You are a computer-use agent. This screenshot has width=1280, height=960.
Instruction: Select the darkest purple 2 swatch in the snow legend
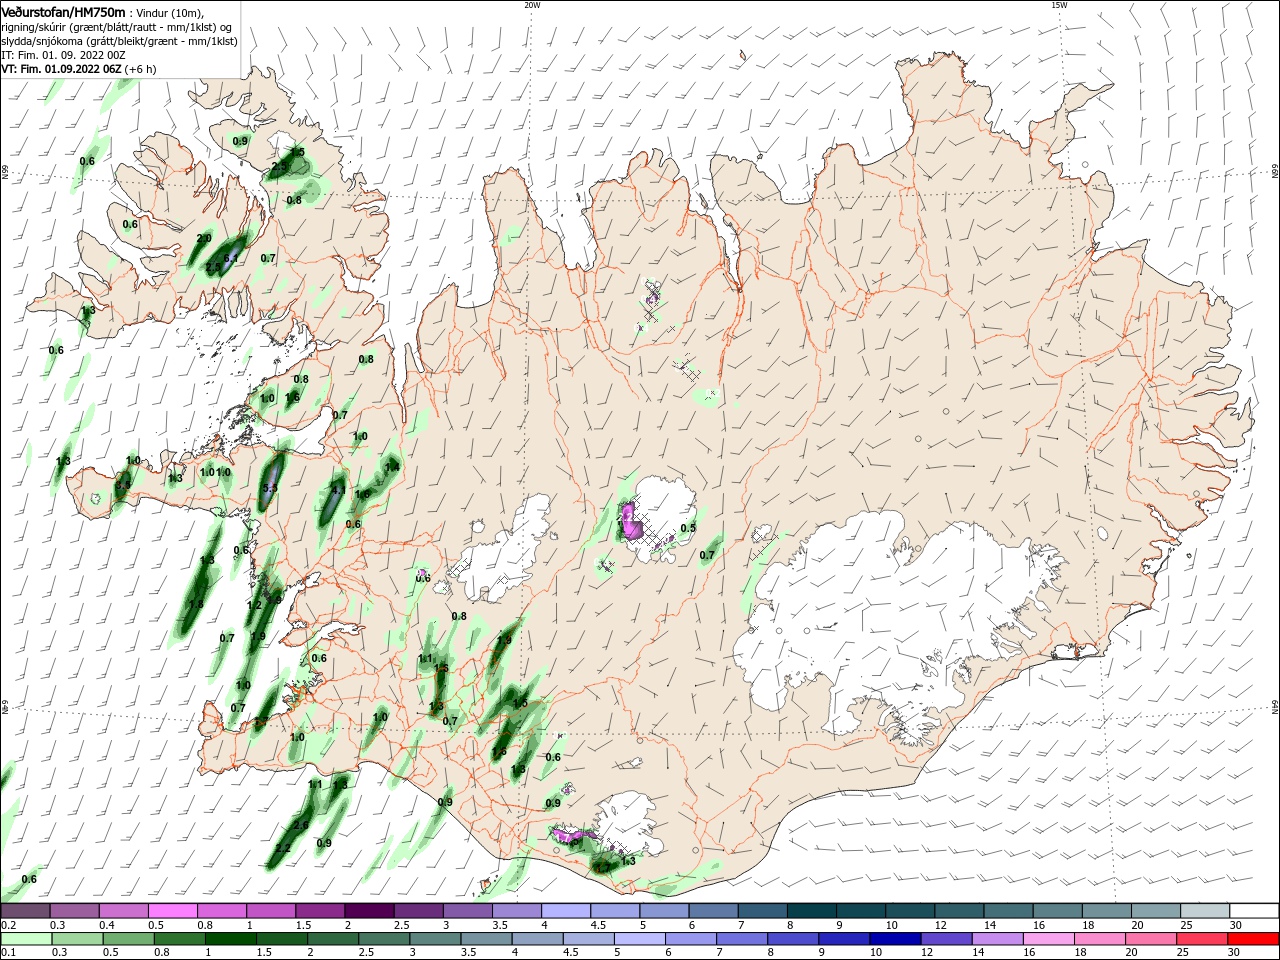pyautogui.click(x=368, y=911)
